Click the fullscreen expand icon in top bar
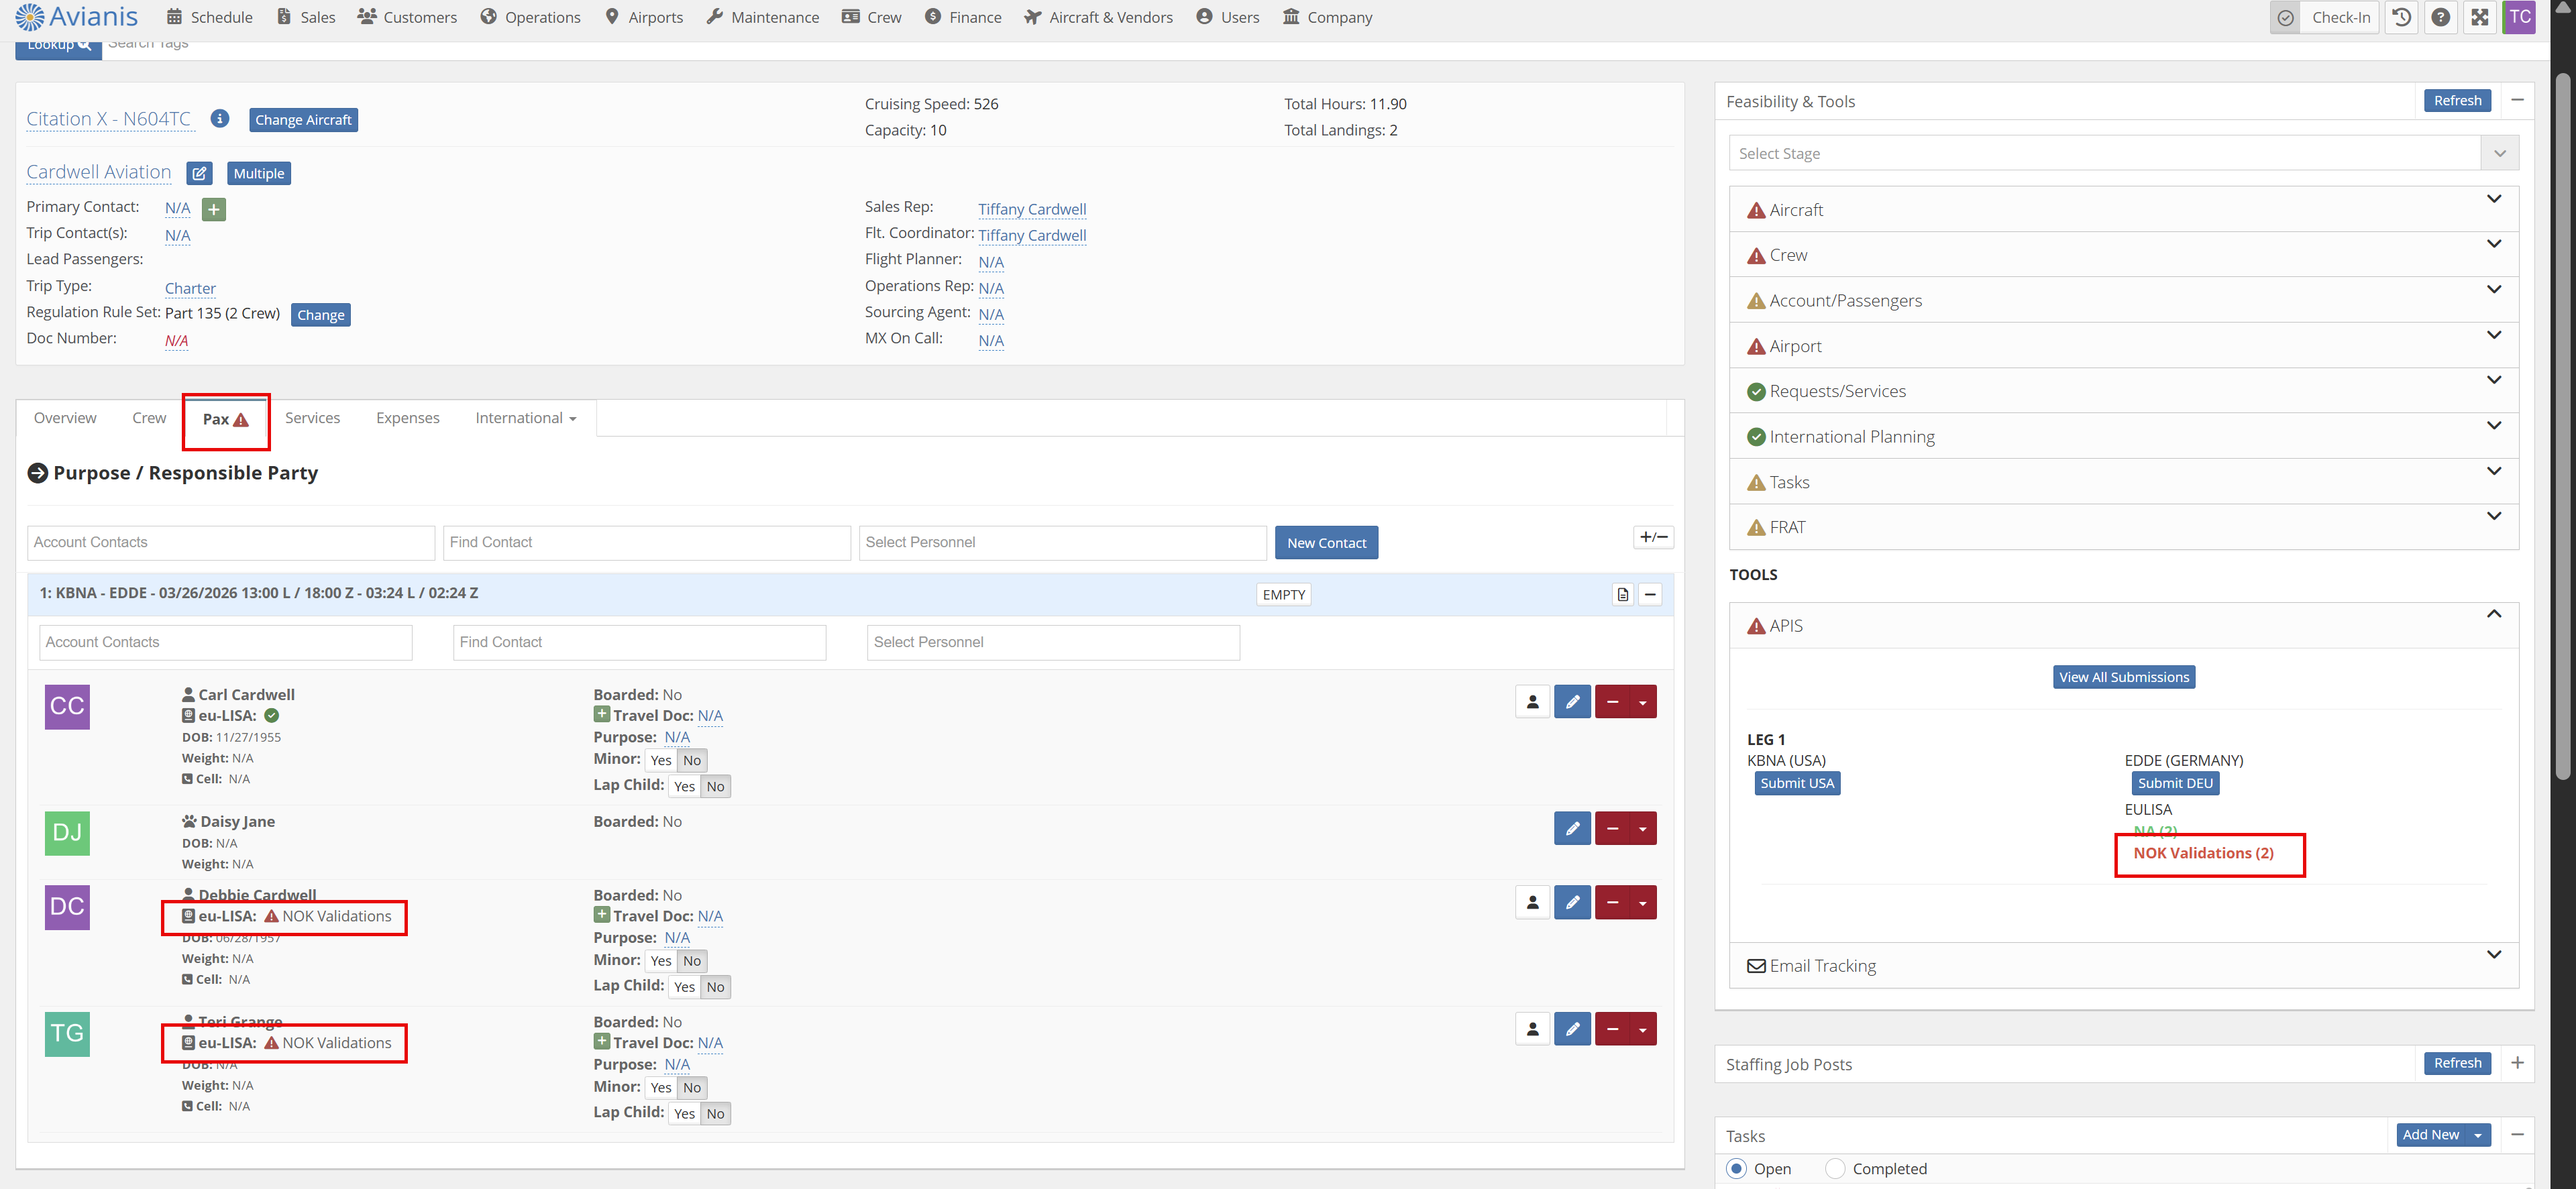The height and width of the screenshot is (1189, 2576). [x=2479, y=17]
